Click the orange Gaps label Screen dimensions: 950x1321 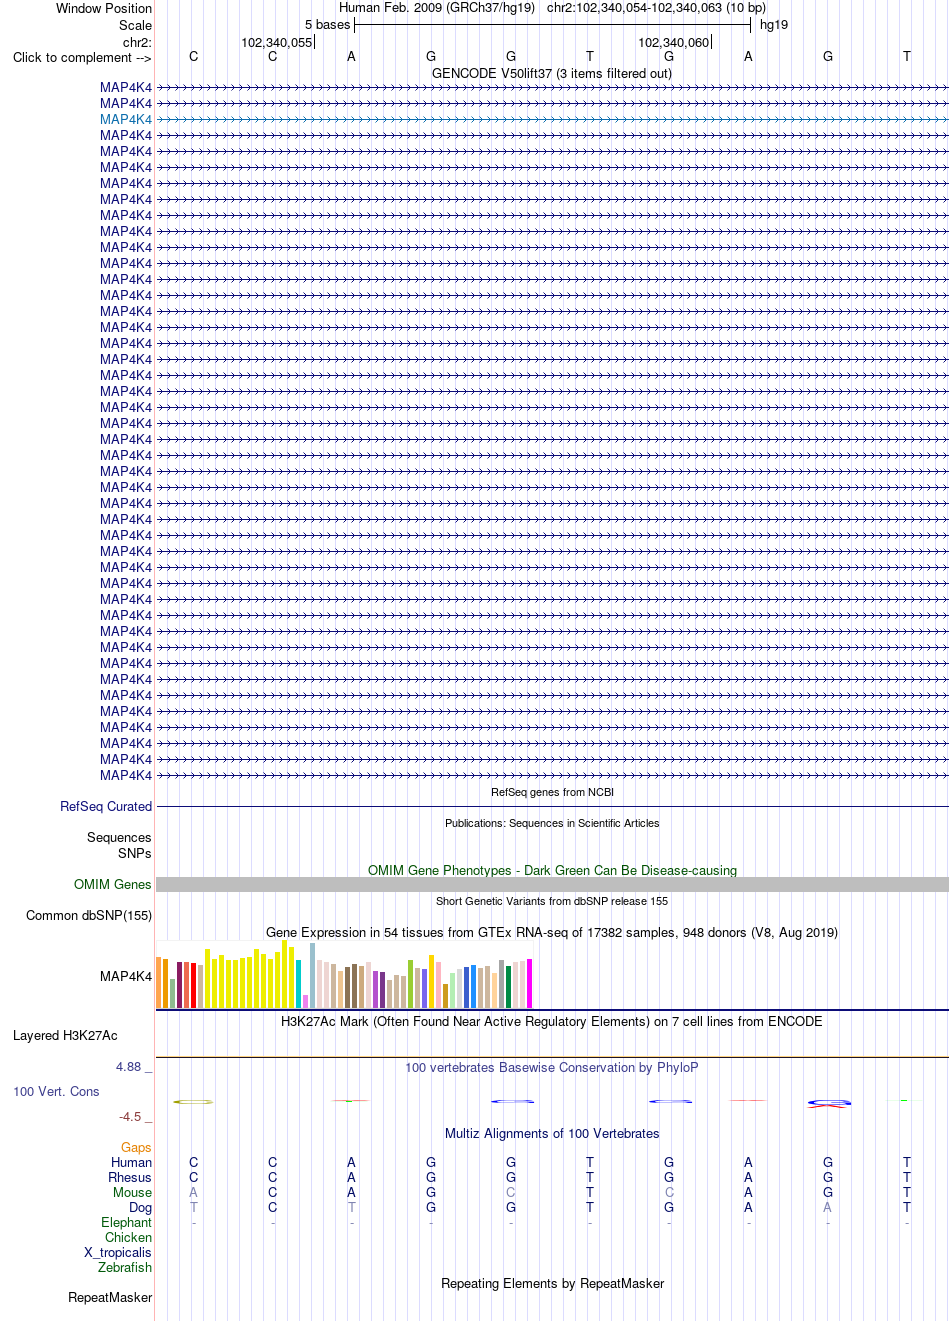click(x=136, y=1147)
